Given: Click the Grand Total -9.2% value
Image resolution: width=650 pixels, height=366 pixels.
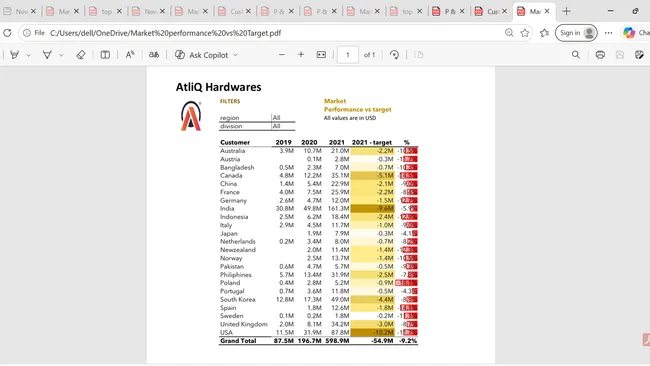Looking at the screenshot, I should click(x=407, y=341).
